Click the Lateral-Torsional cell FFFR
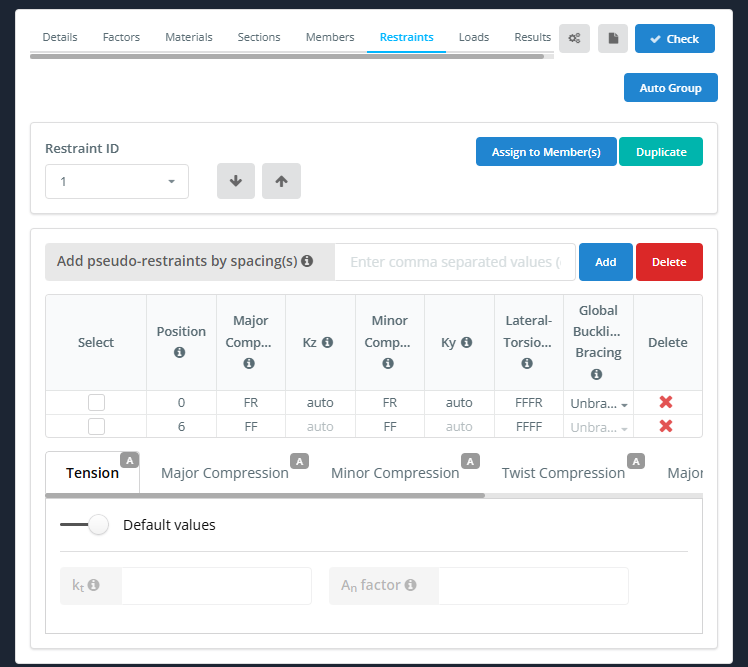 click(x=529, y=403)
